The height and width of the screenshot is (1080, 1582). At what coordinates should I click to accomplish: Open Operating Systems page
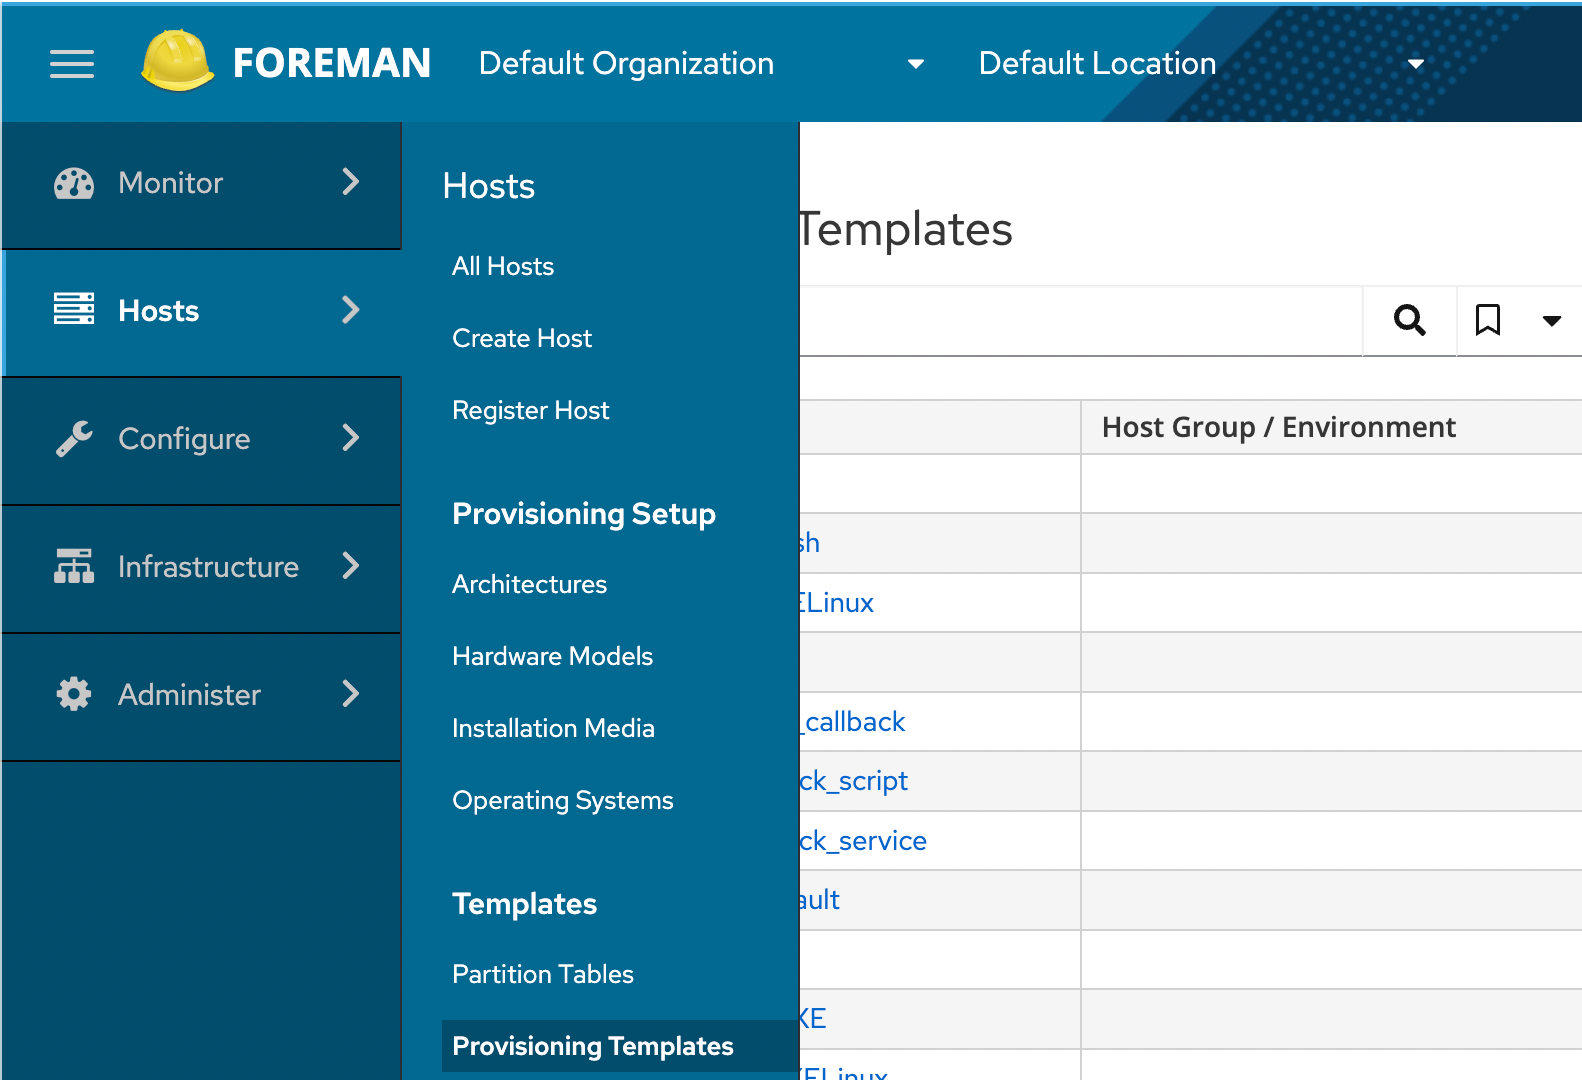(x=563, y=800)
